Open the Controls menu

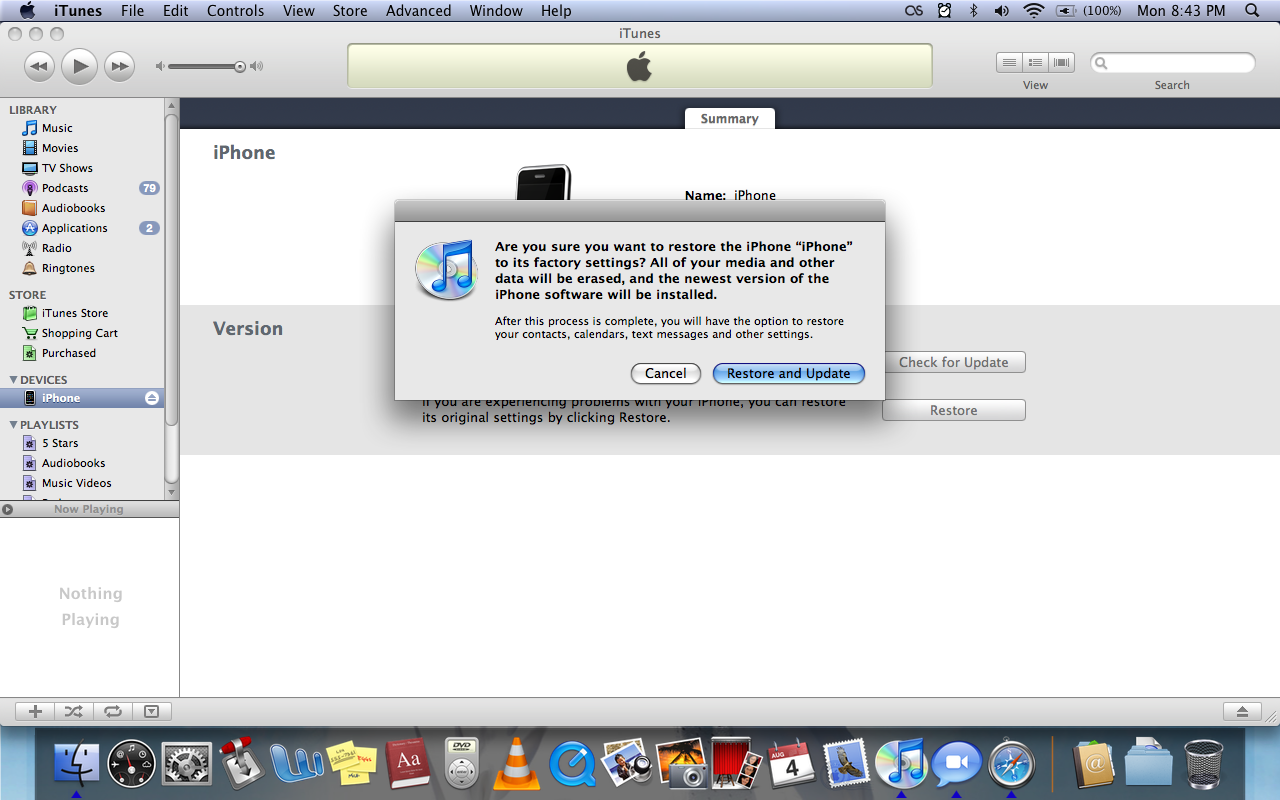[236, 11]
